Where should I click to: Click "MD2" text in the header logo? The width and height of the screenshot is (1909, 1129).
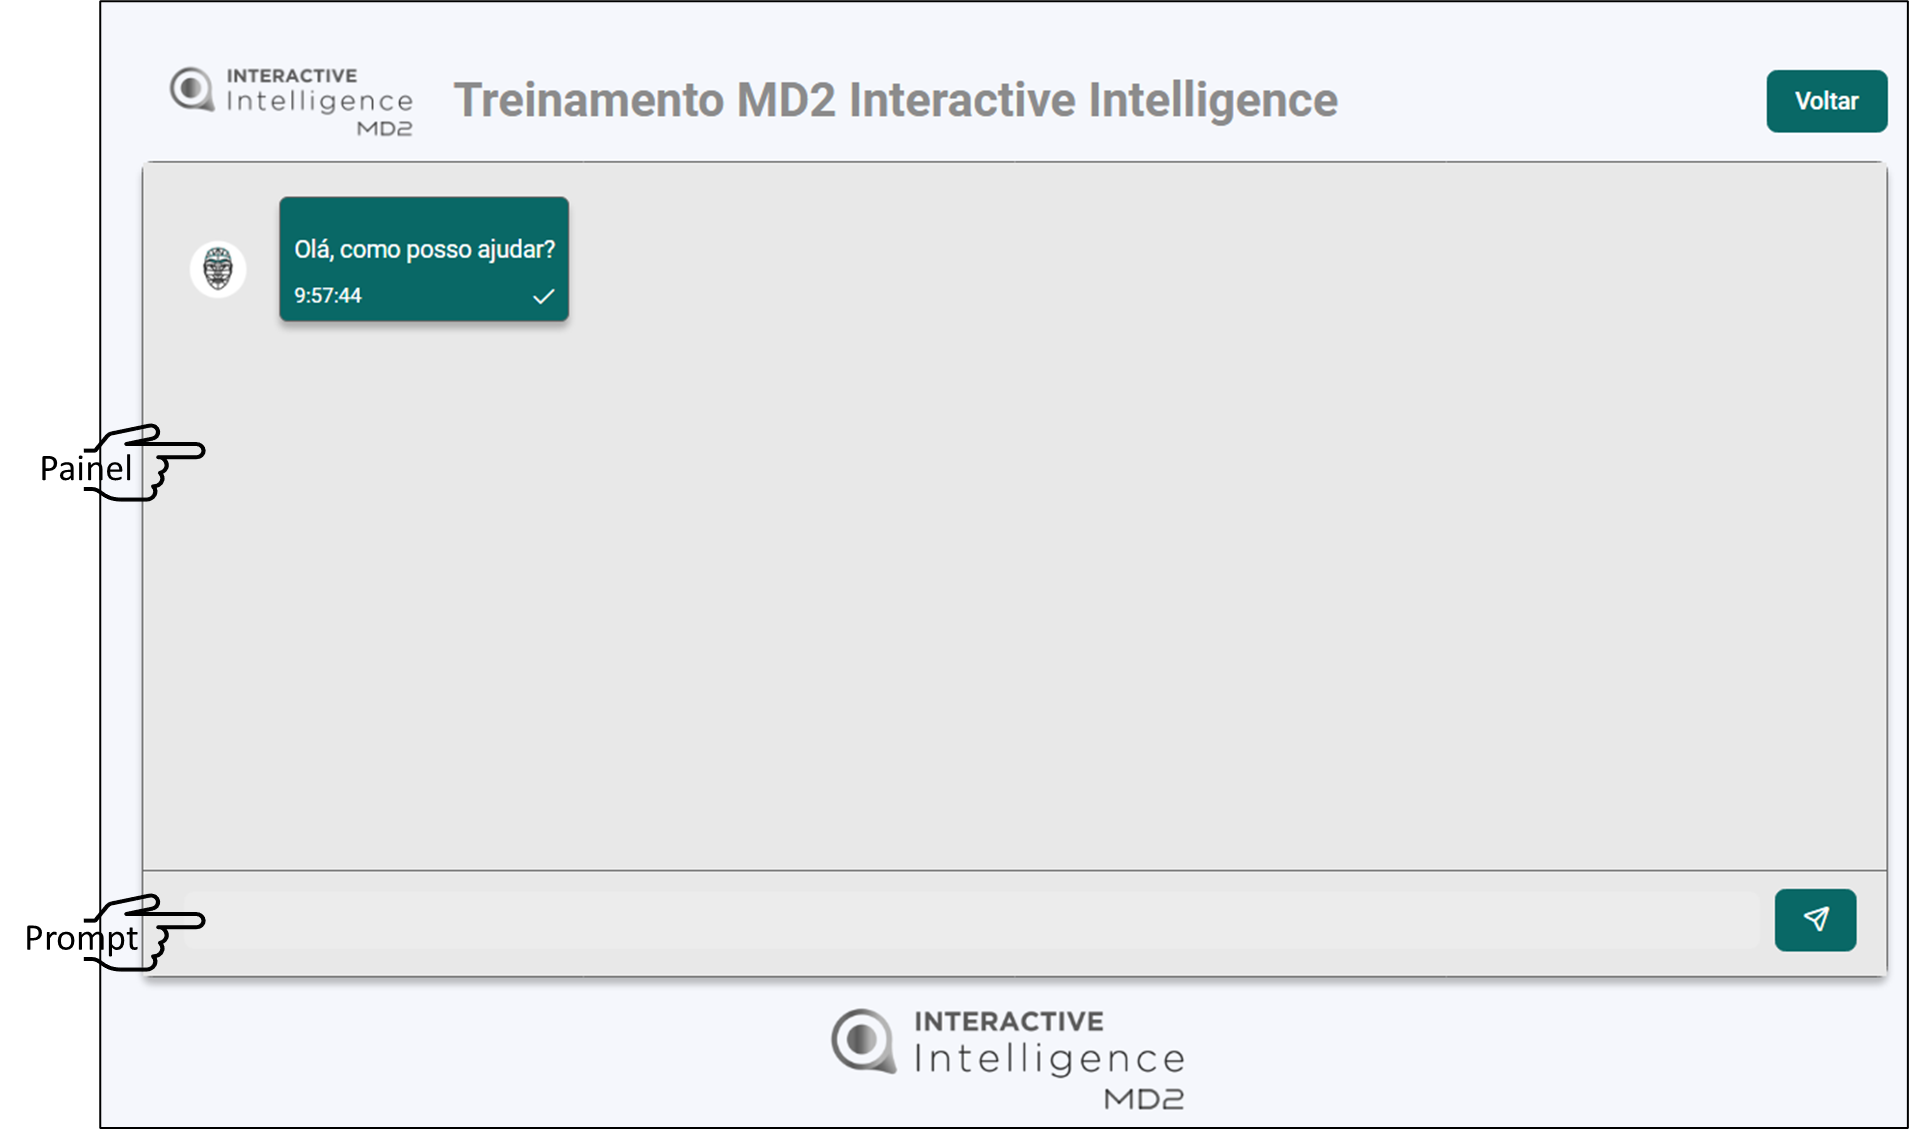tap(385, 128)
